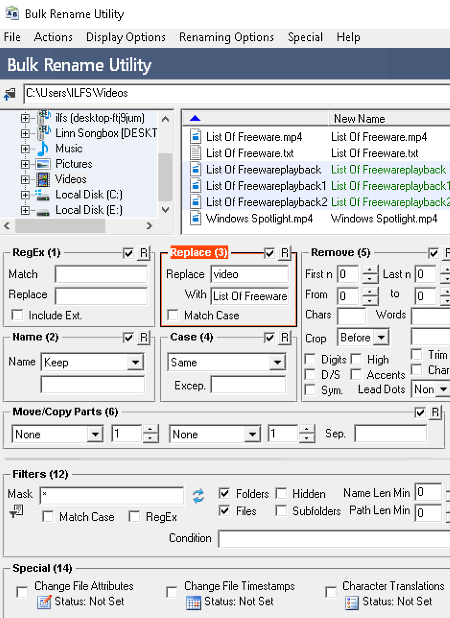Open the Change File Attributes status icon
This screenshot has width=450, height=618.
[x=44, y=602]
